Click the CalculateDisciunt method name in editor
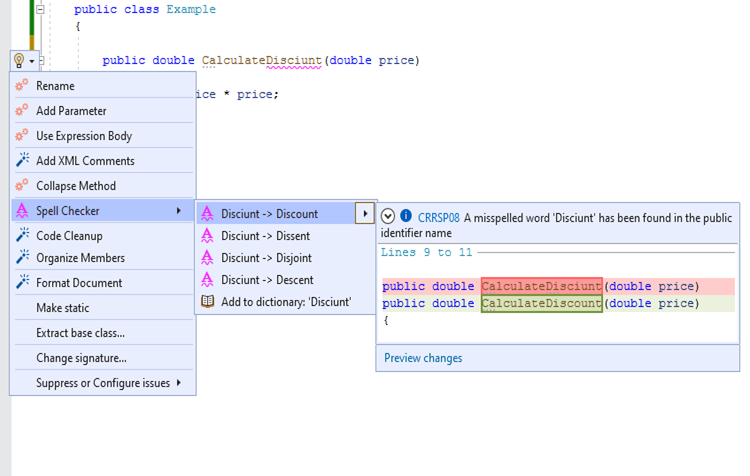The image size is (750, 476). [x=261, y=60]
